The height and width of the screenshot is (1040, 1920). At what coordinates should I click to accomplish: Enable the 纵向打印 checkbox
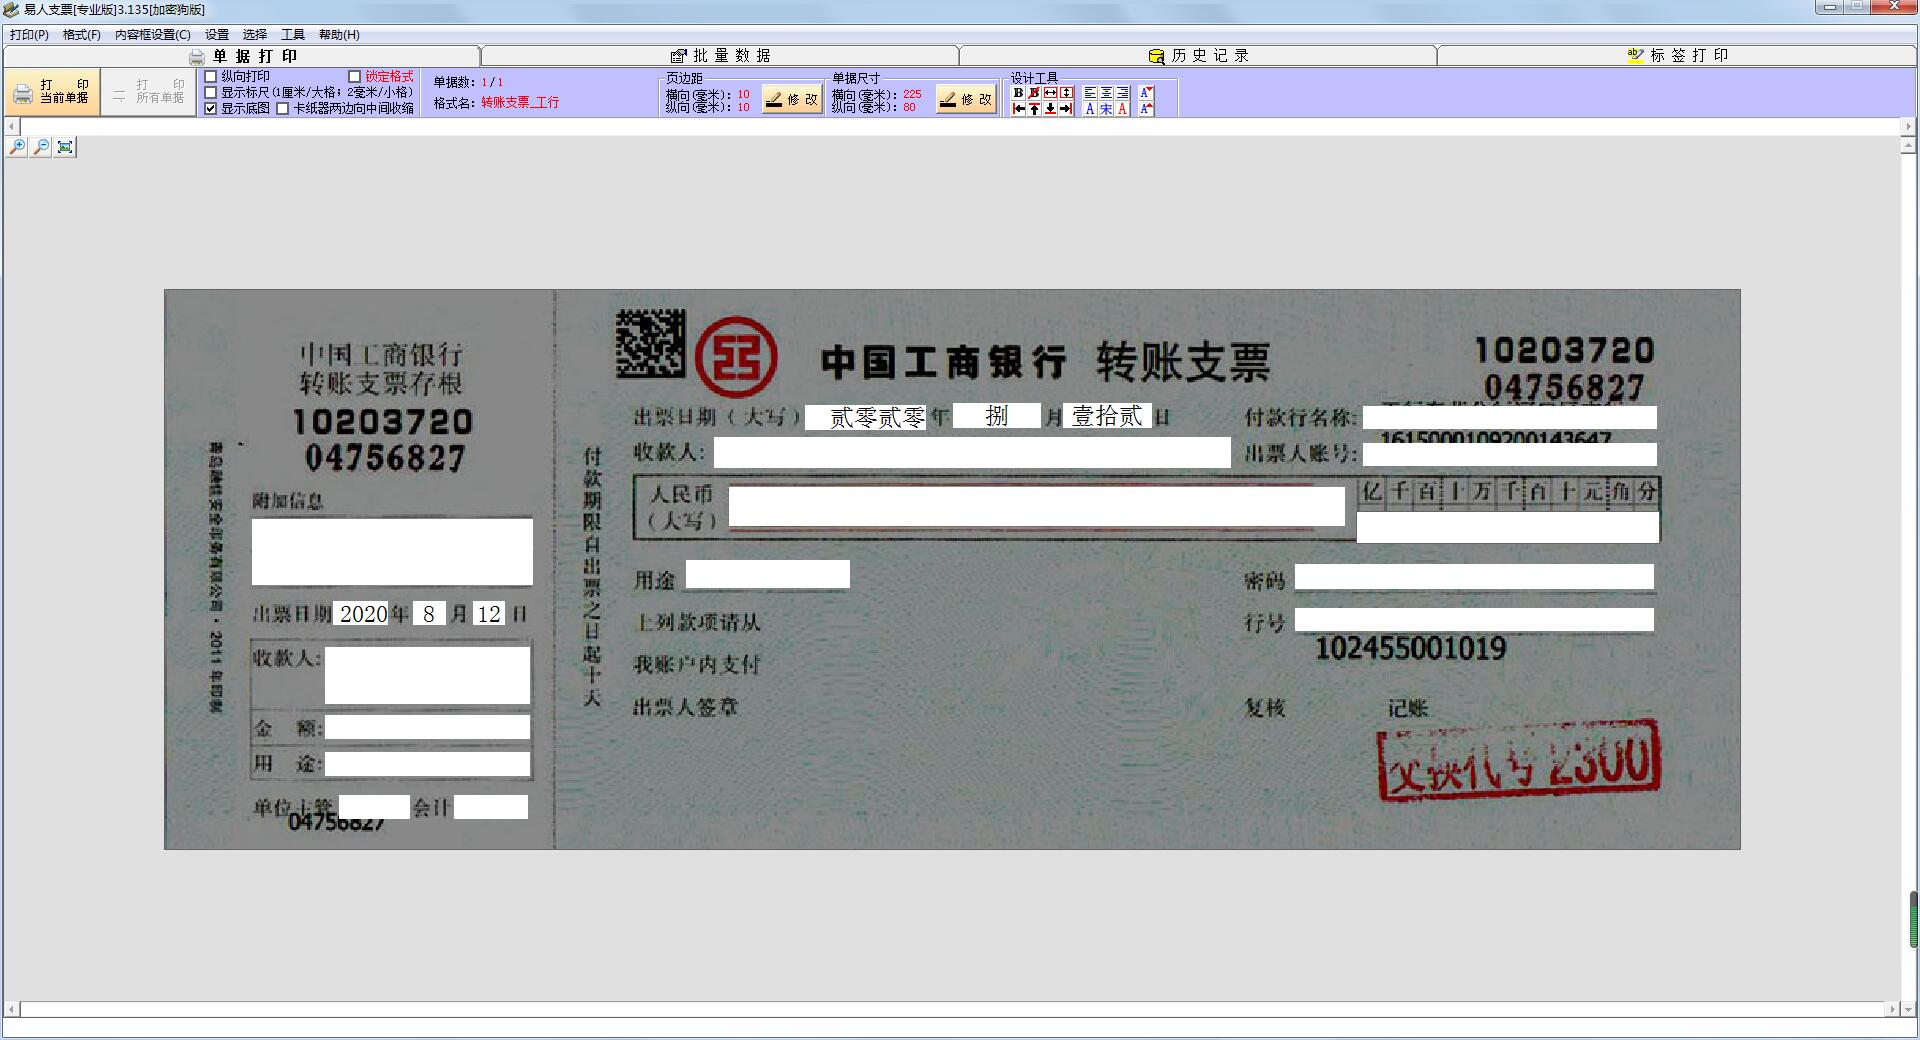209,76
